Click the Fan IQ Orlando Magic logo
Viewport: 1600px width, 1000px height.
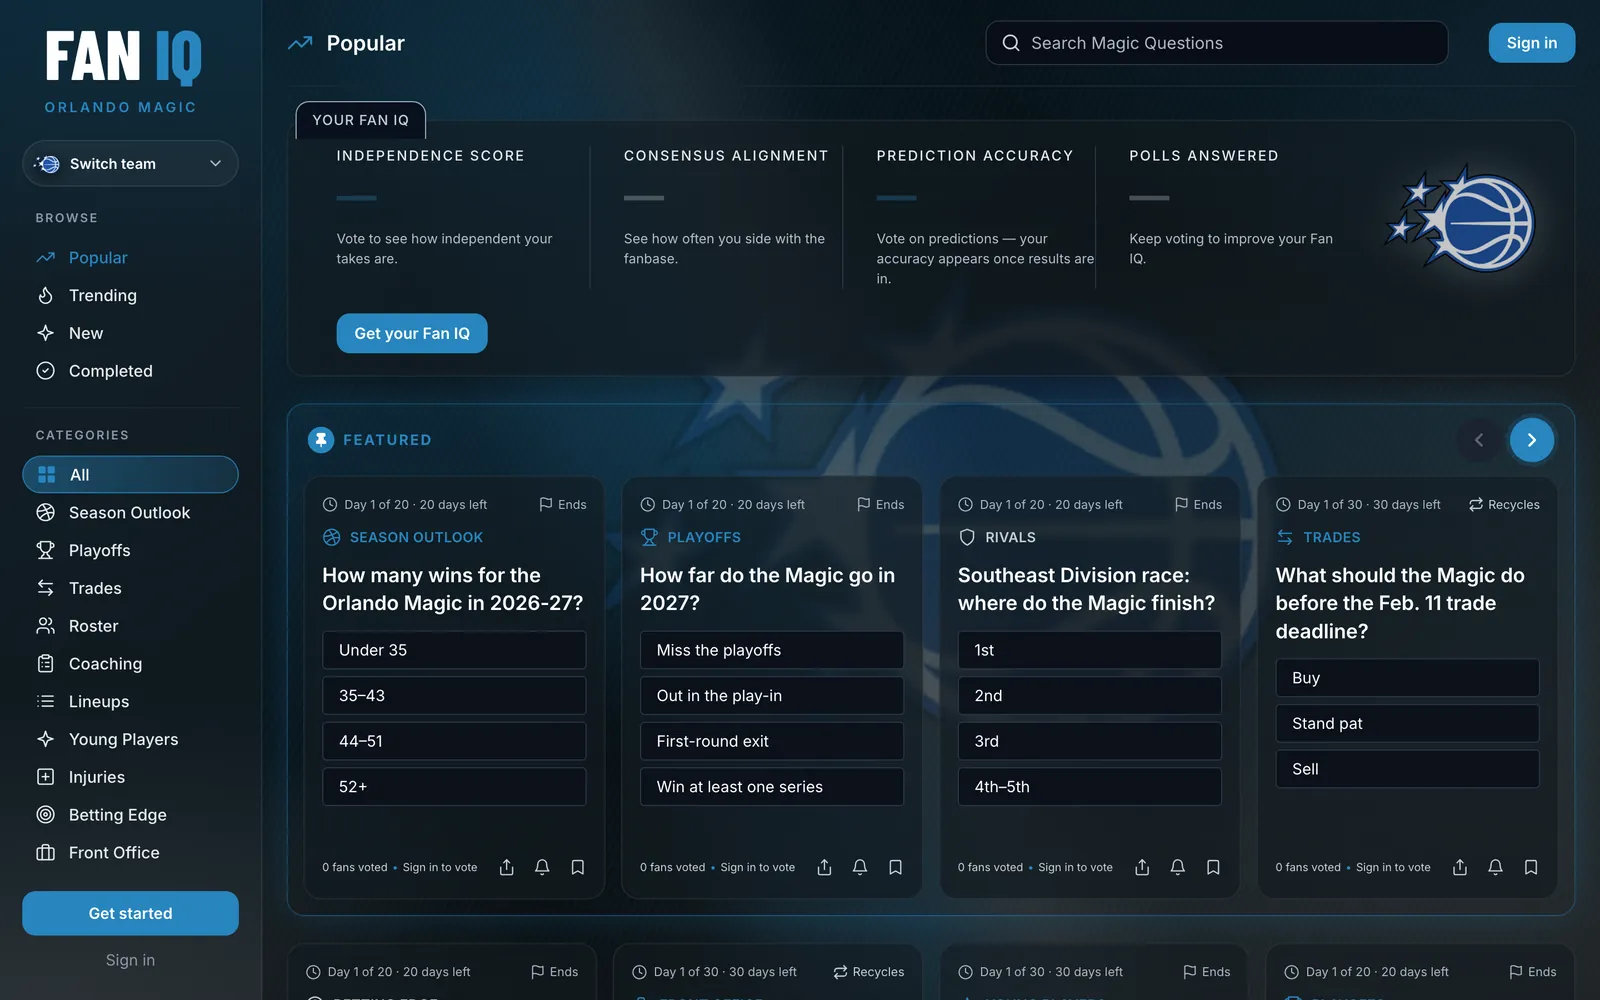click(x=122, y=70)
